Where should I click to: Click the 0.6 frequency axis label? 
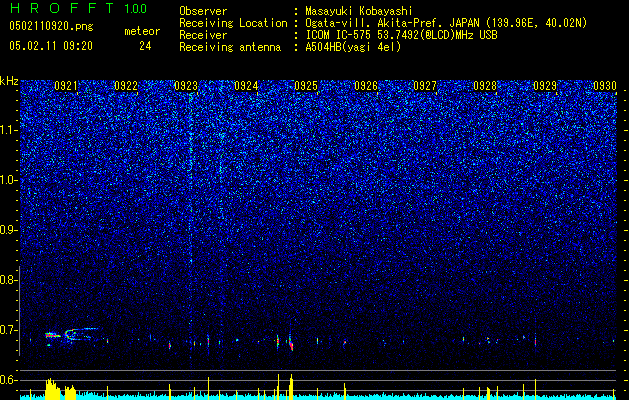8,380
